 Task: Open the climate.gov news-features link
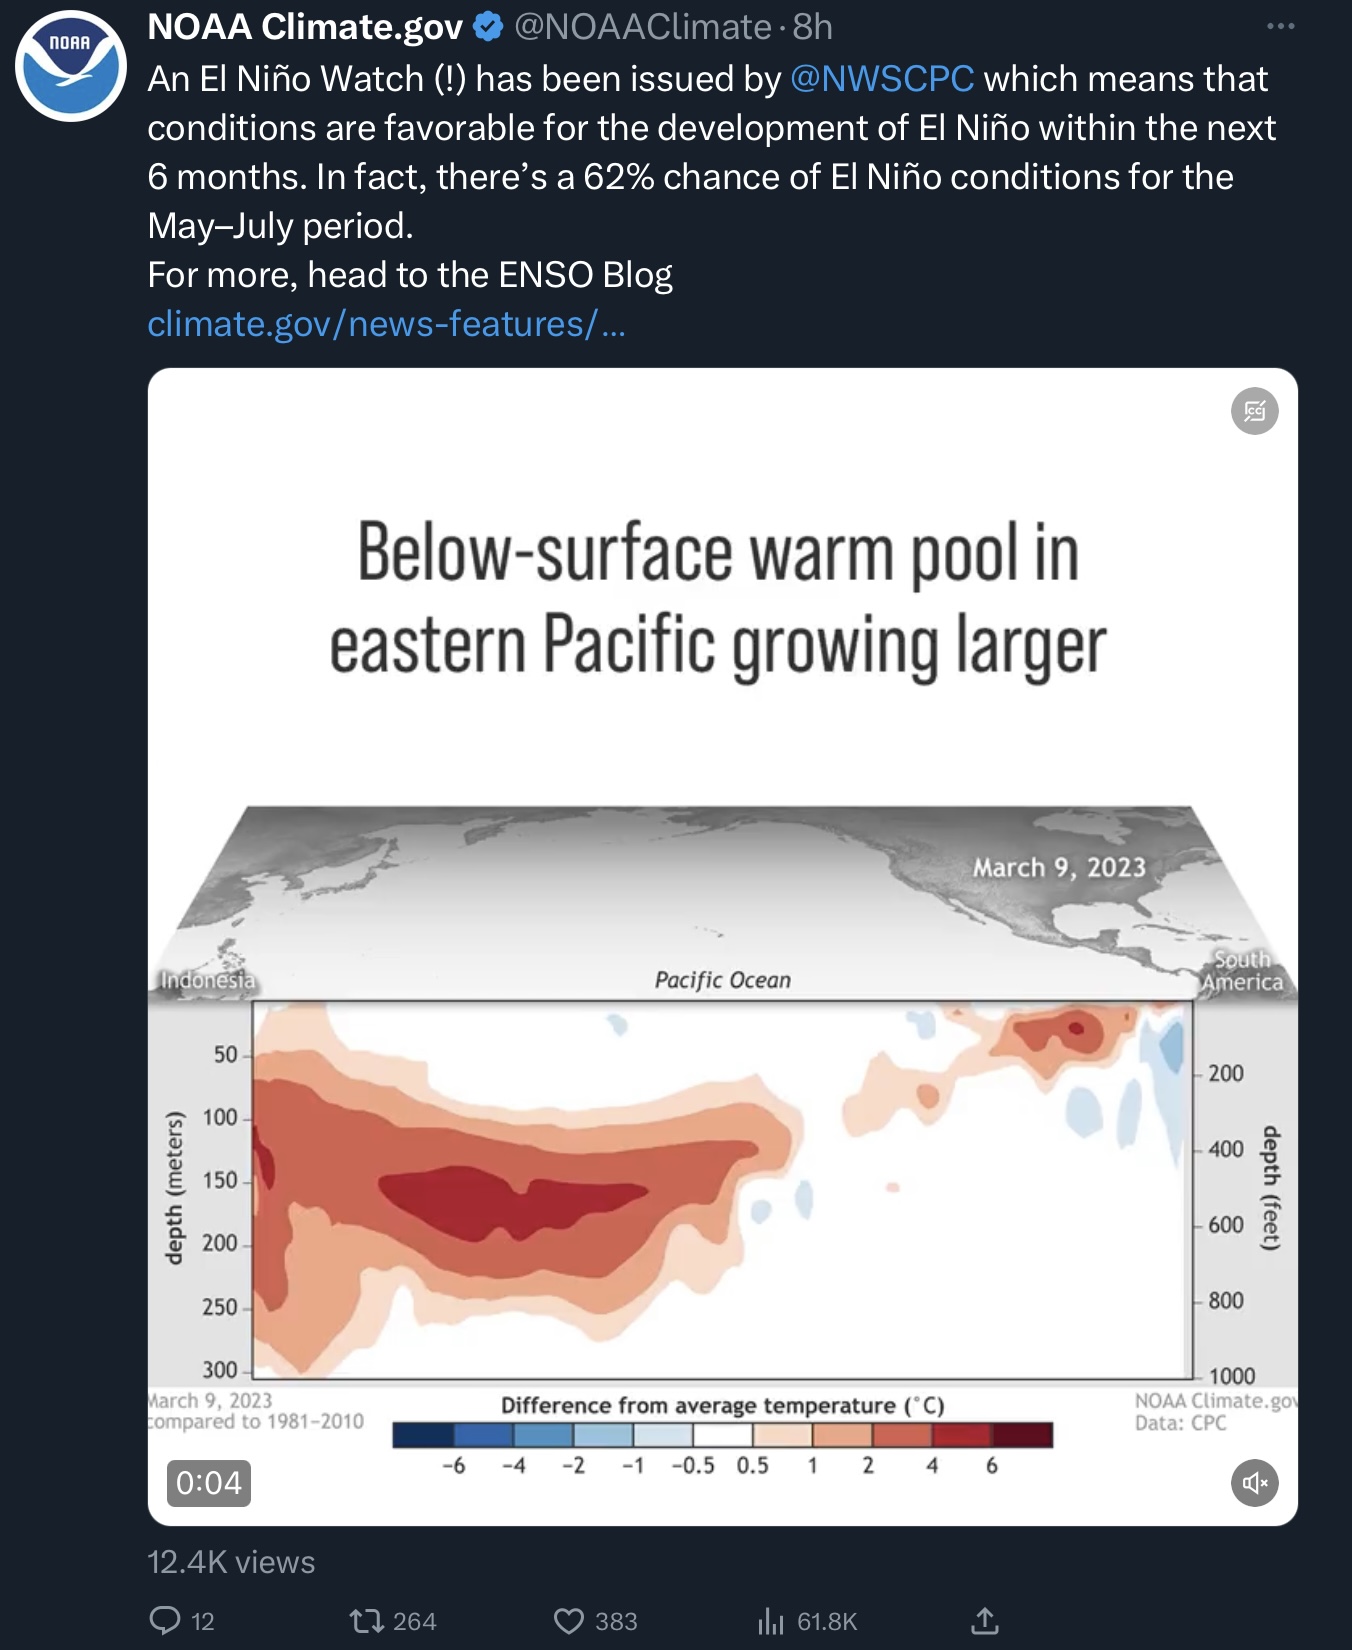(x=386, y=324)
